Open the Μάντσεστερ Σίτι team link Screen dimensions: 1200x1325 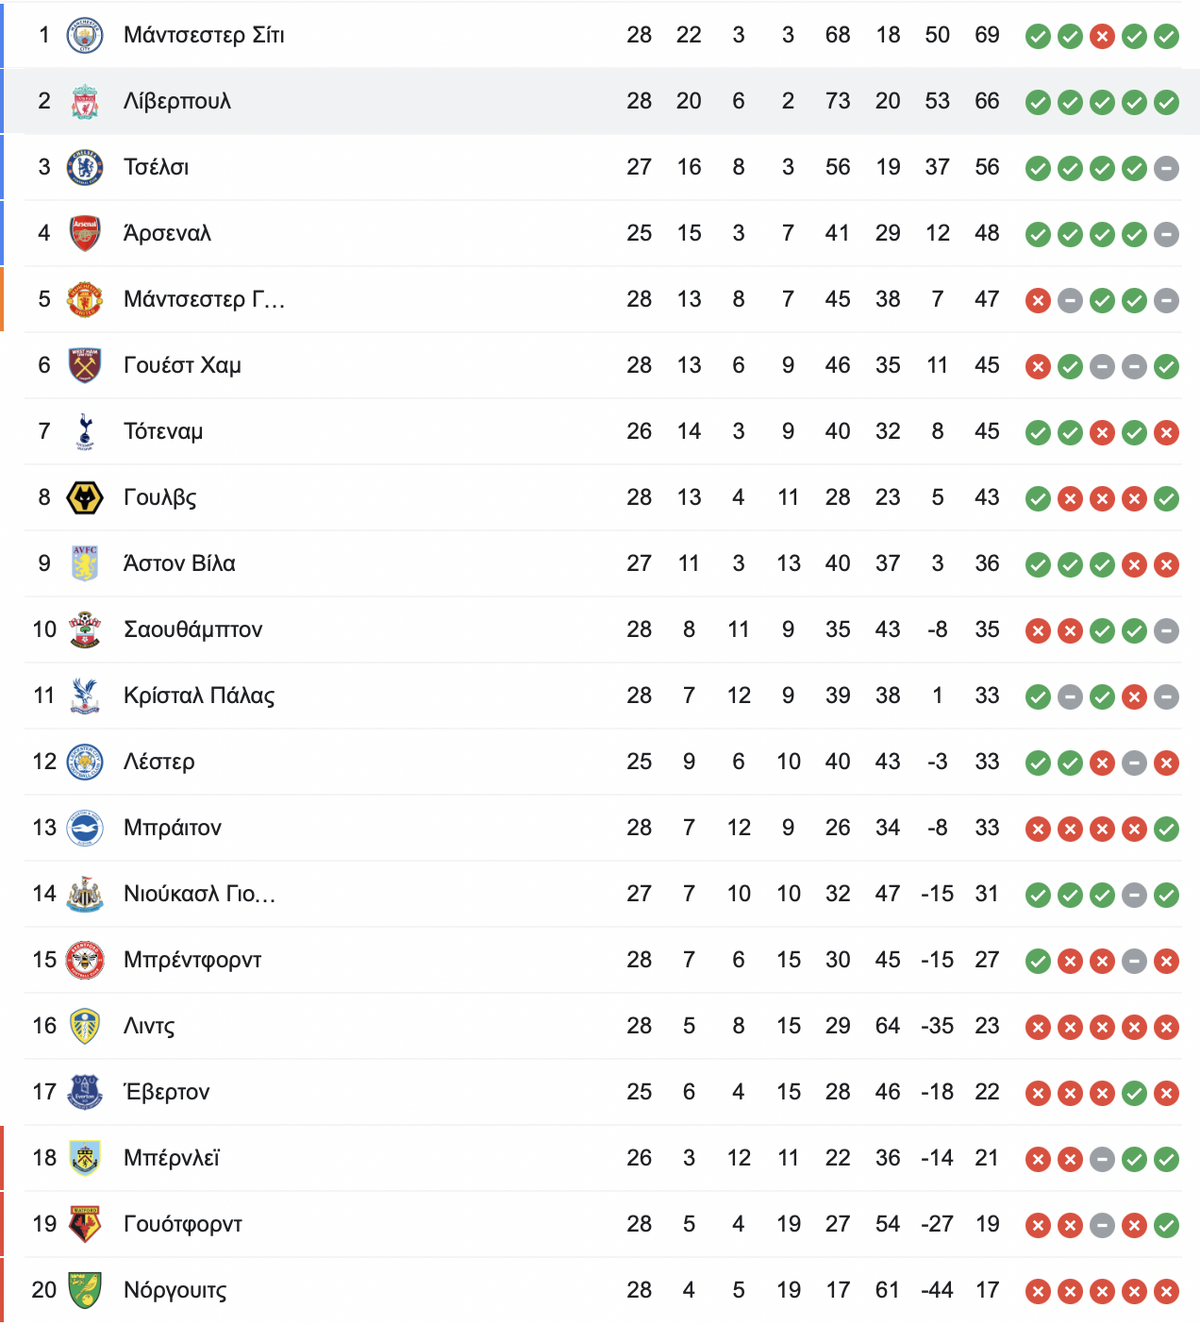point(204,35)
